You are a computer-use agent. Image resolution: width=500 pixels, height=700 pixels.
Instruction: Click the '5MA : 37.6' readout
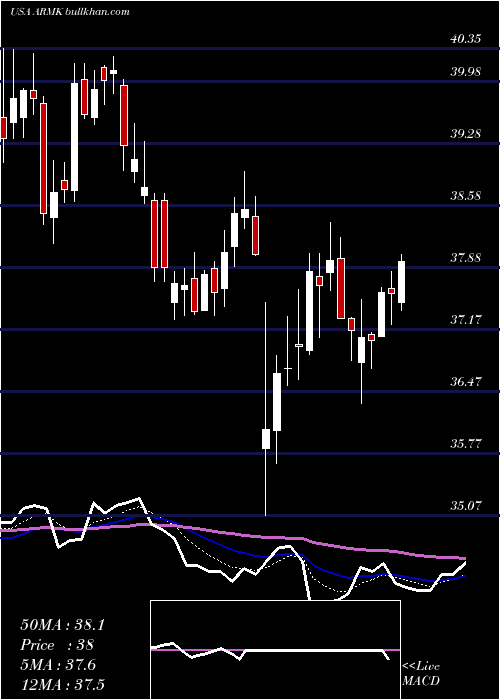click(x=58, y=665)
